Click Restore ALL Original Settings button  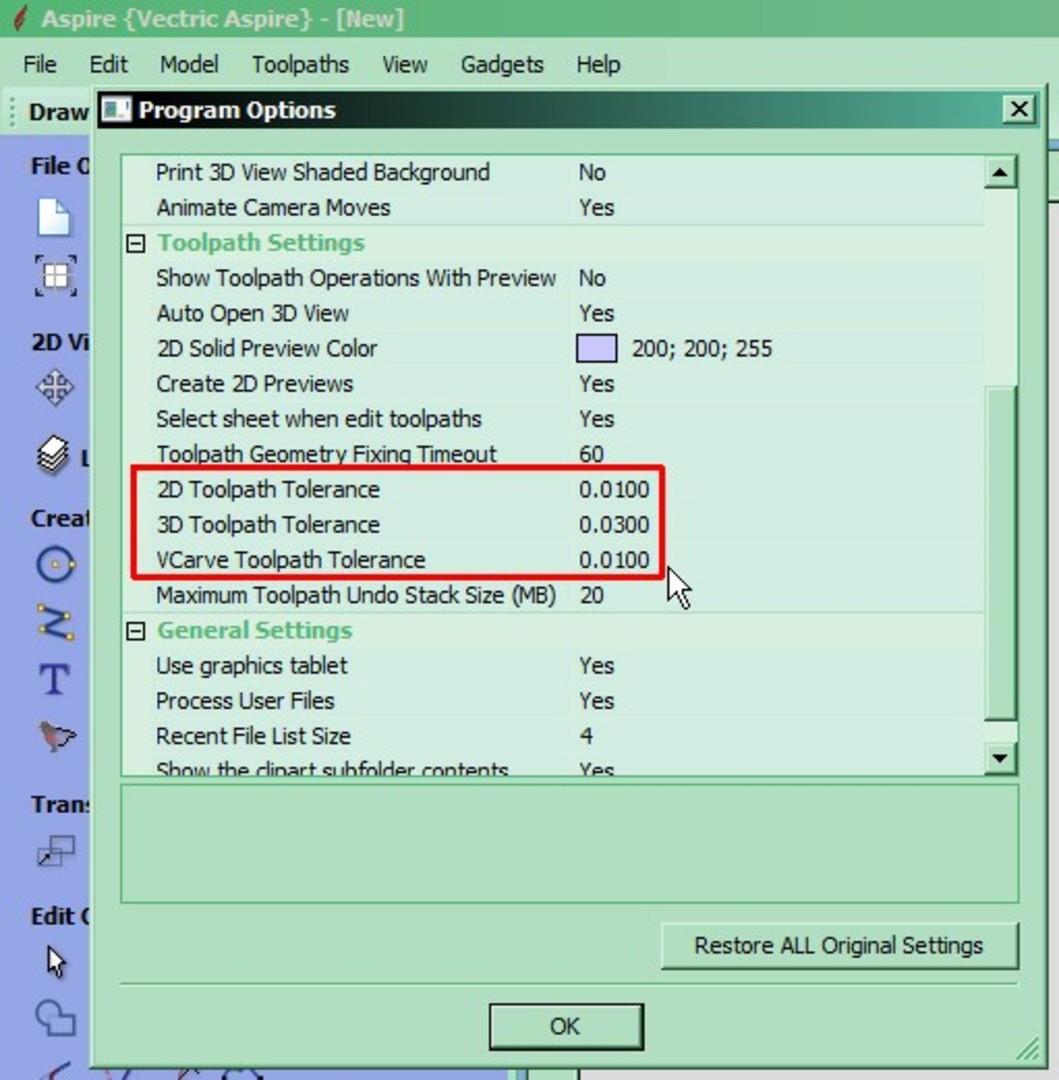coord(839,946)
